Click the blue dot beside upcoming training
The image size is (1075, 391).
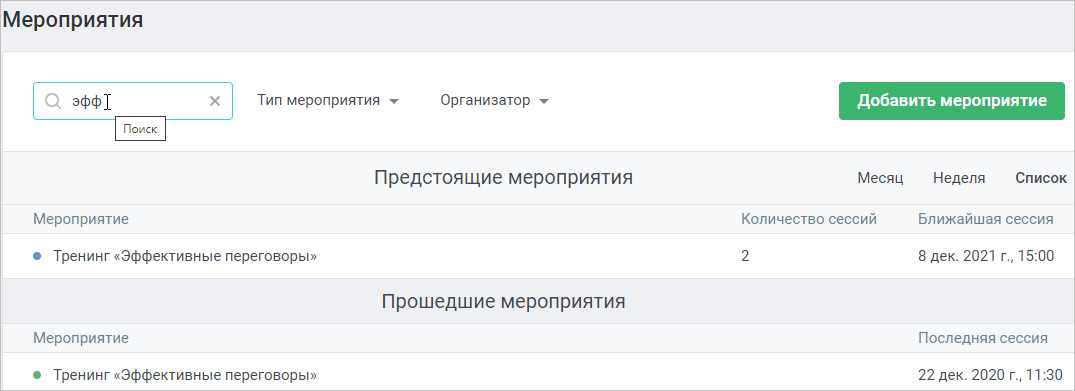(x=38, y=256)
